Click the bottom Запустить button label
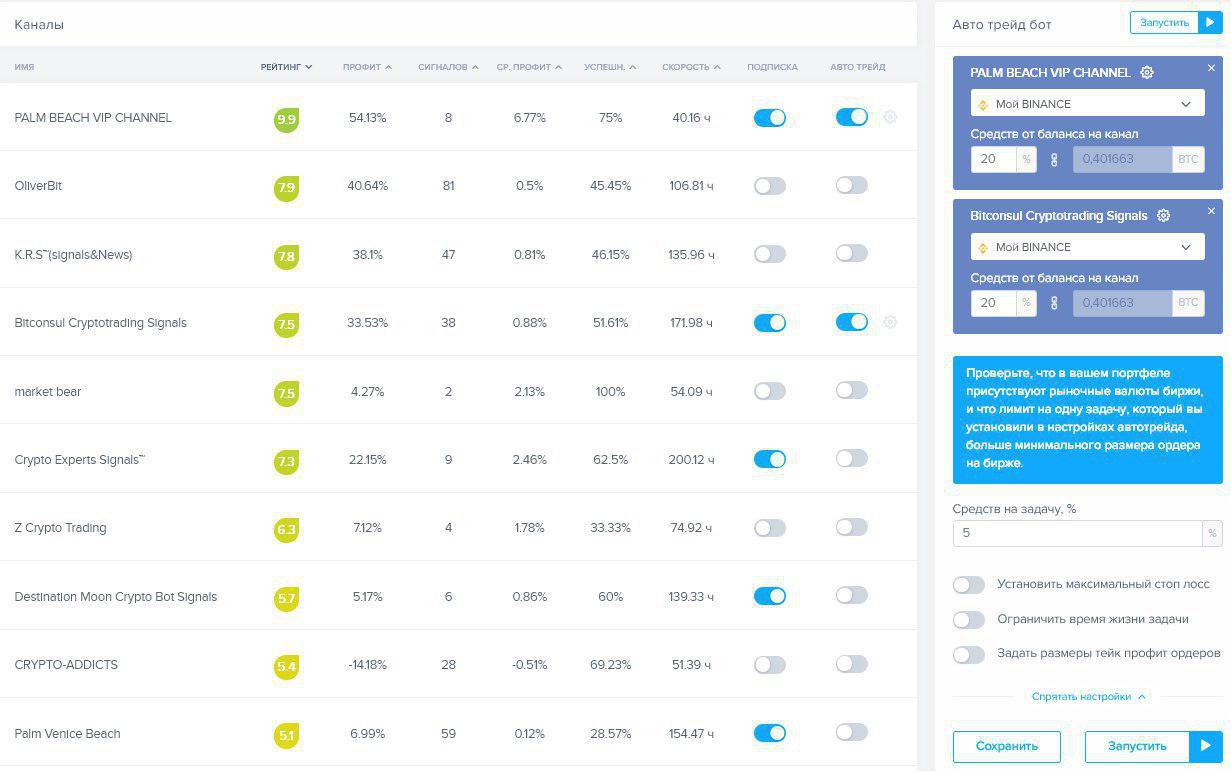The image size is (1231, 773). (x=1137, y=746)
